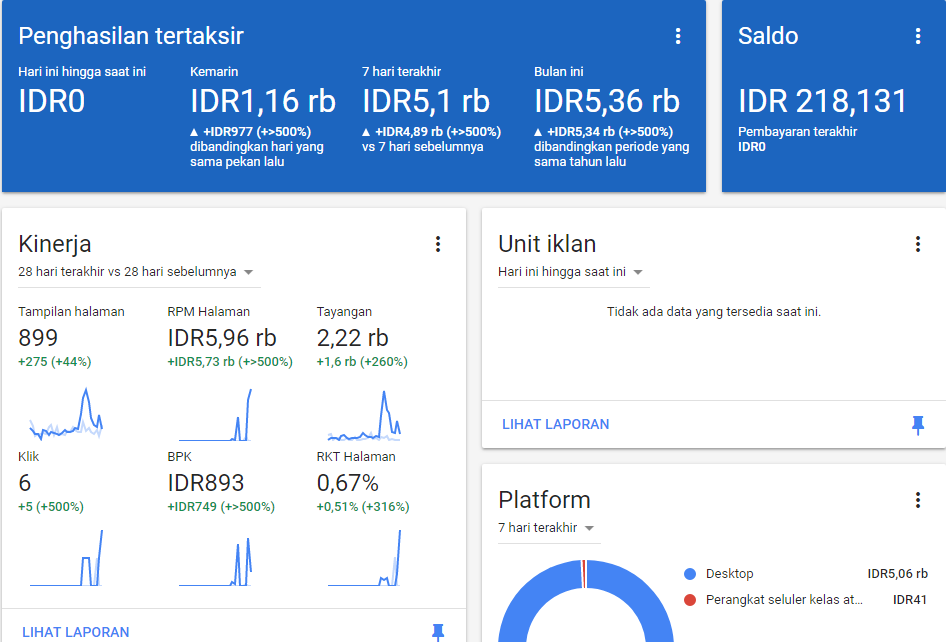Click Bulan ini value IDR5,36 rb
Viewport: 946px width, 642px height.
[x=606, y=101]
